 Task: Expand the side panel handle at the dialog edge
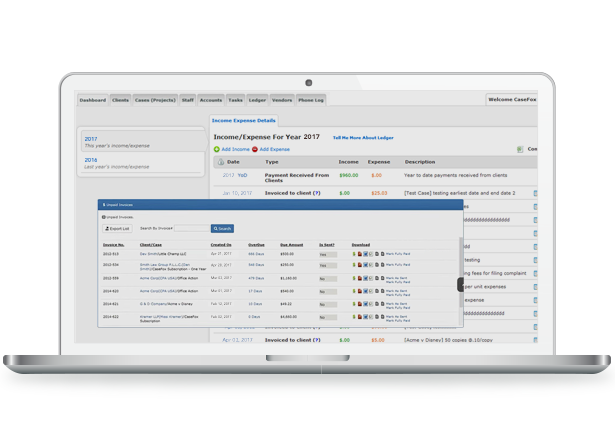pos(461,285)
